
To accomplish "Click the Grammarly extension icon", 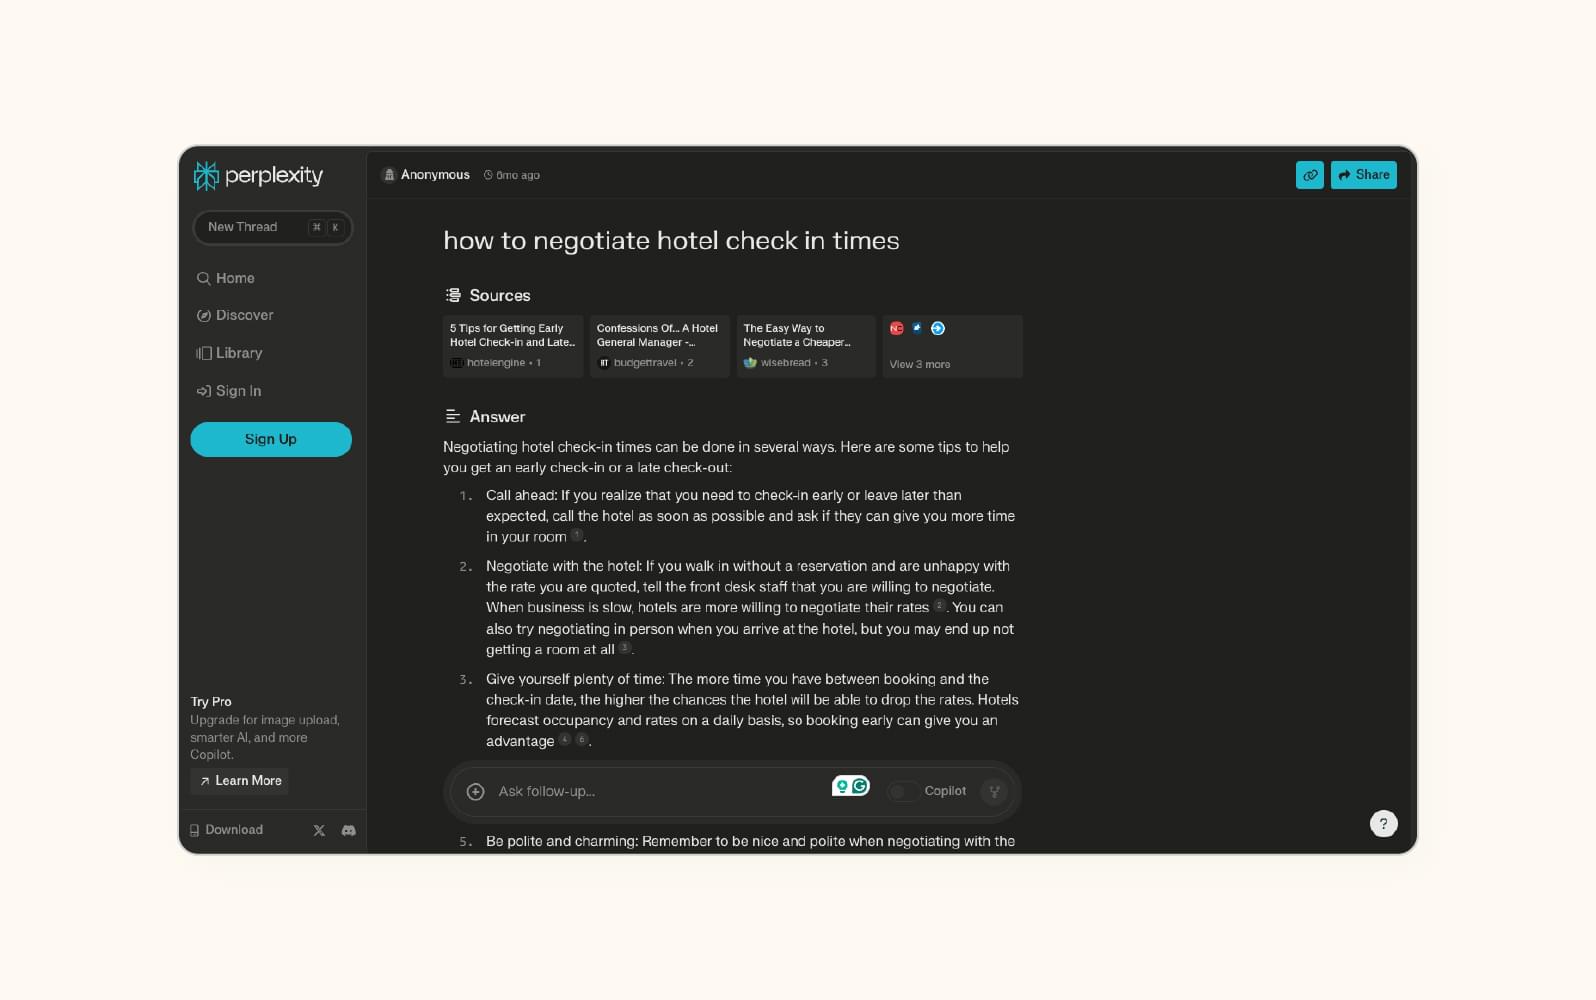I will [860, 786].
